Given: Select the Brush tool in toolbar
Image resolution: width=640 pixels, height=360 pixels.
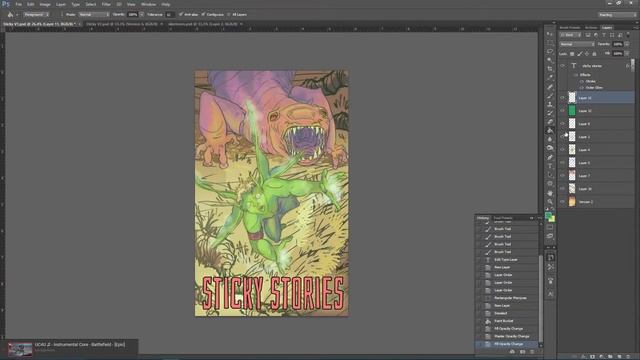Looking at the screenshot, I should (550, 96).
